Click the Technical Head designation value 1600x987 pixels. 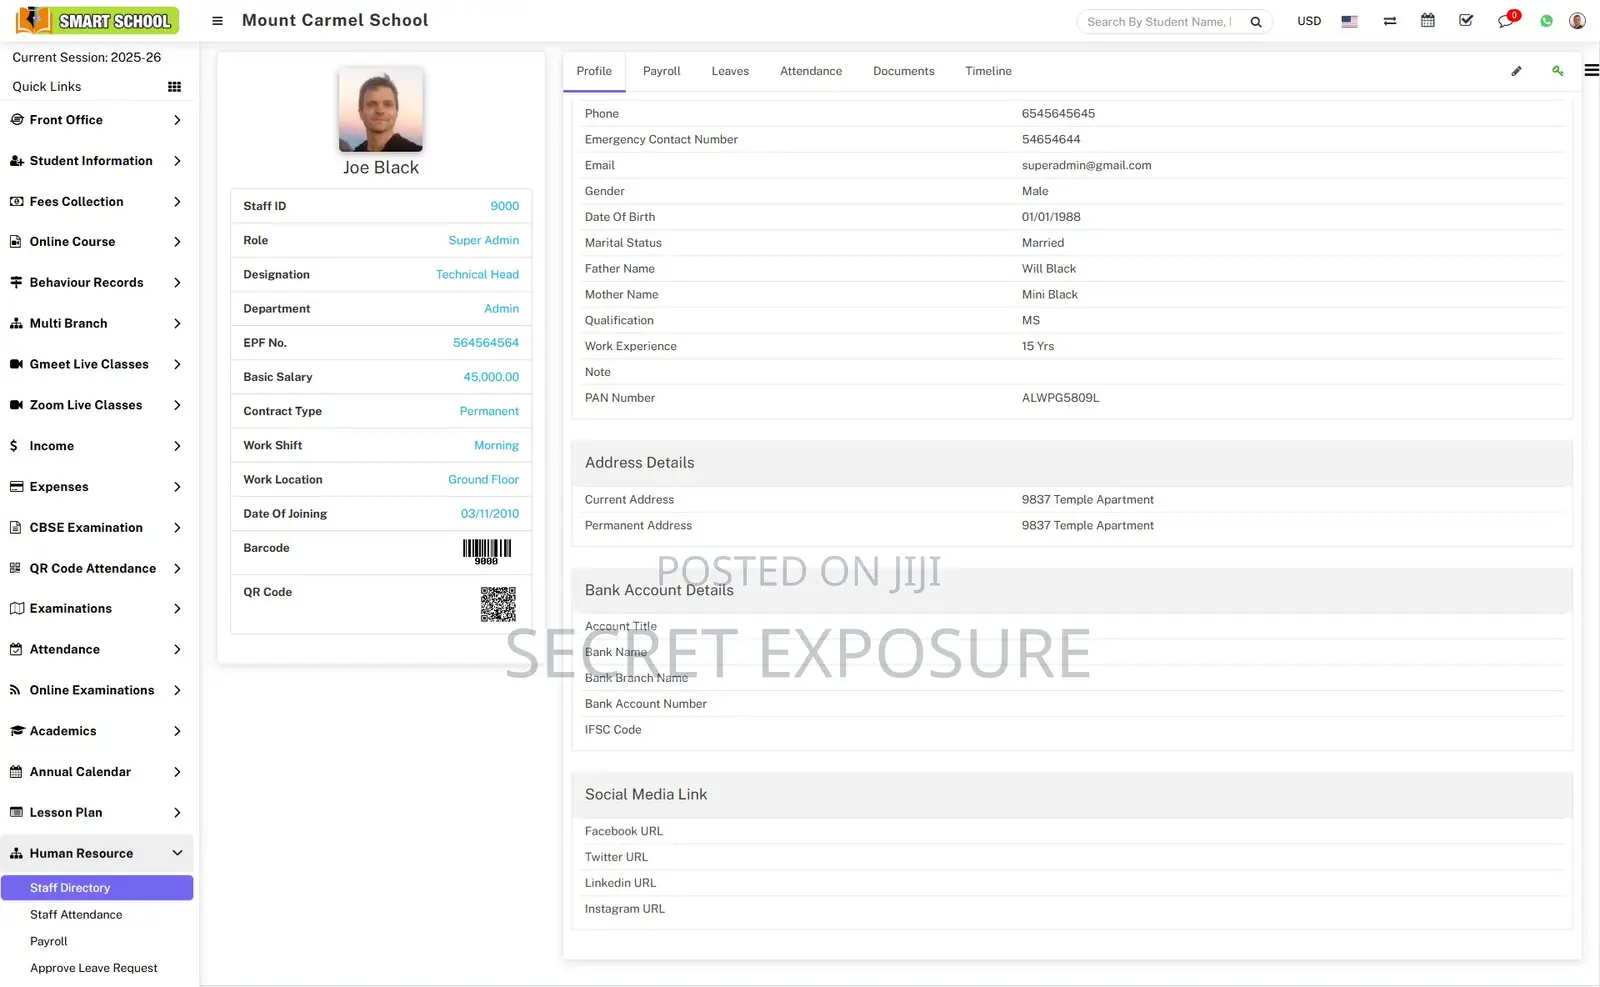477,274
